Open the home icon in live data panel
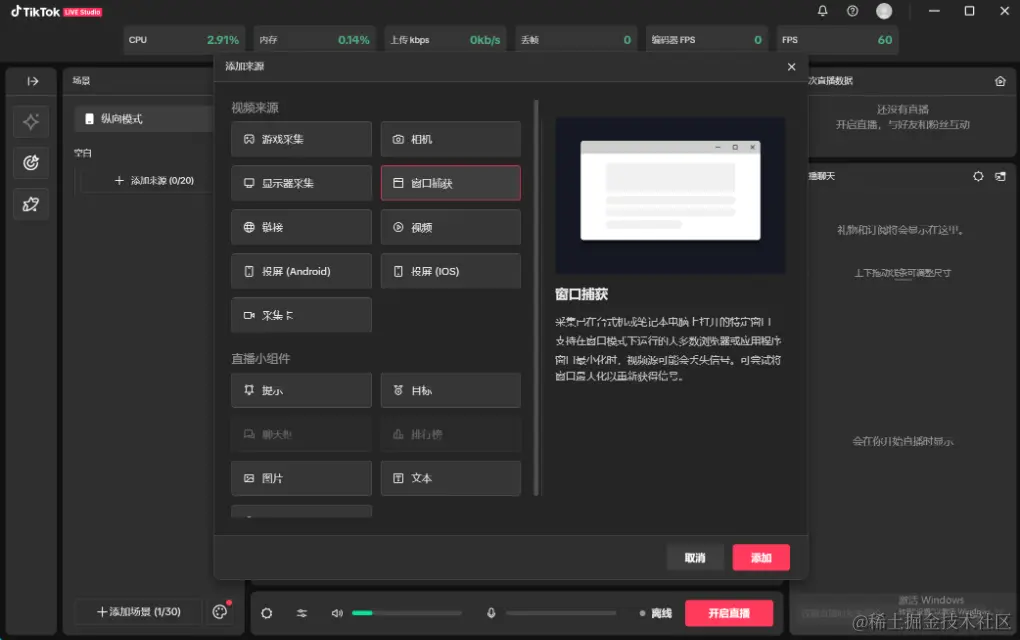Image resolution: width=1020 pixels, height=640 pixels. tap(1000, 81)
